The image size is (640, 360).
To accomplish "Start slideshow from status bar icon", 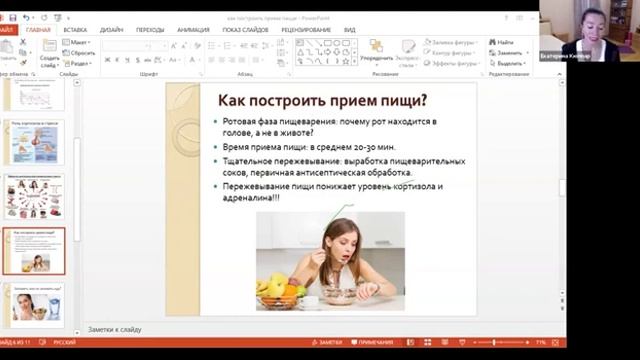I will tap(462, 342).
